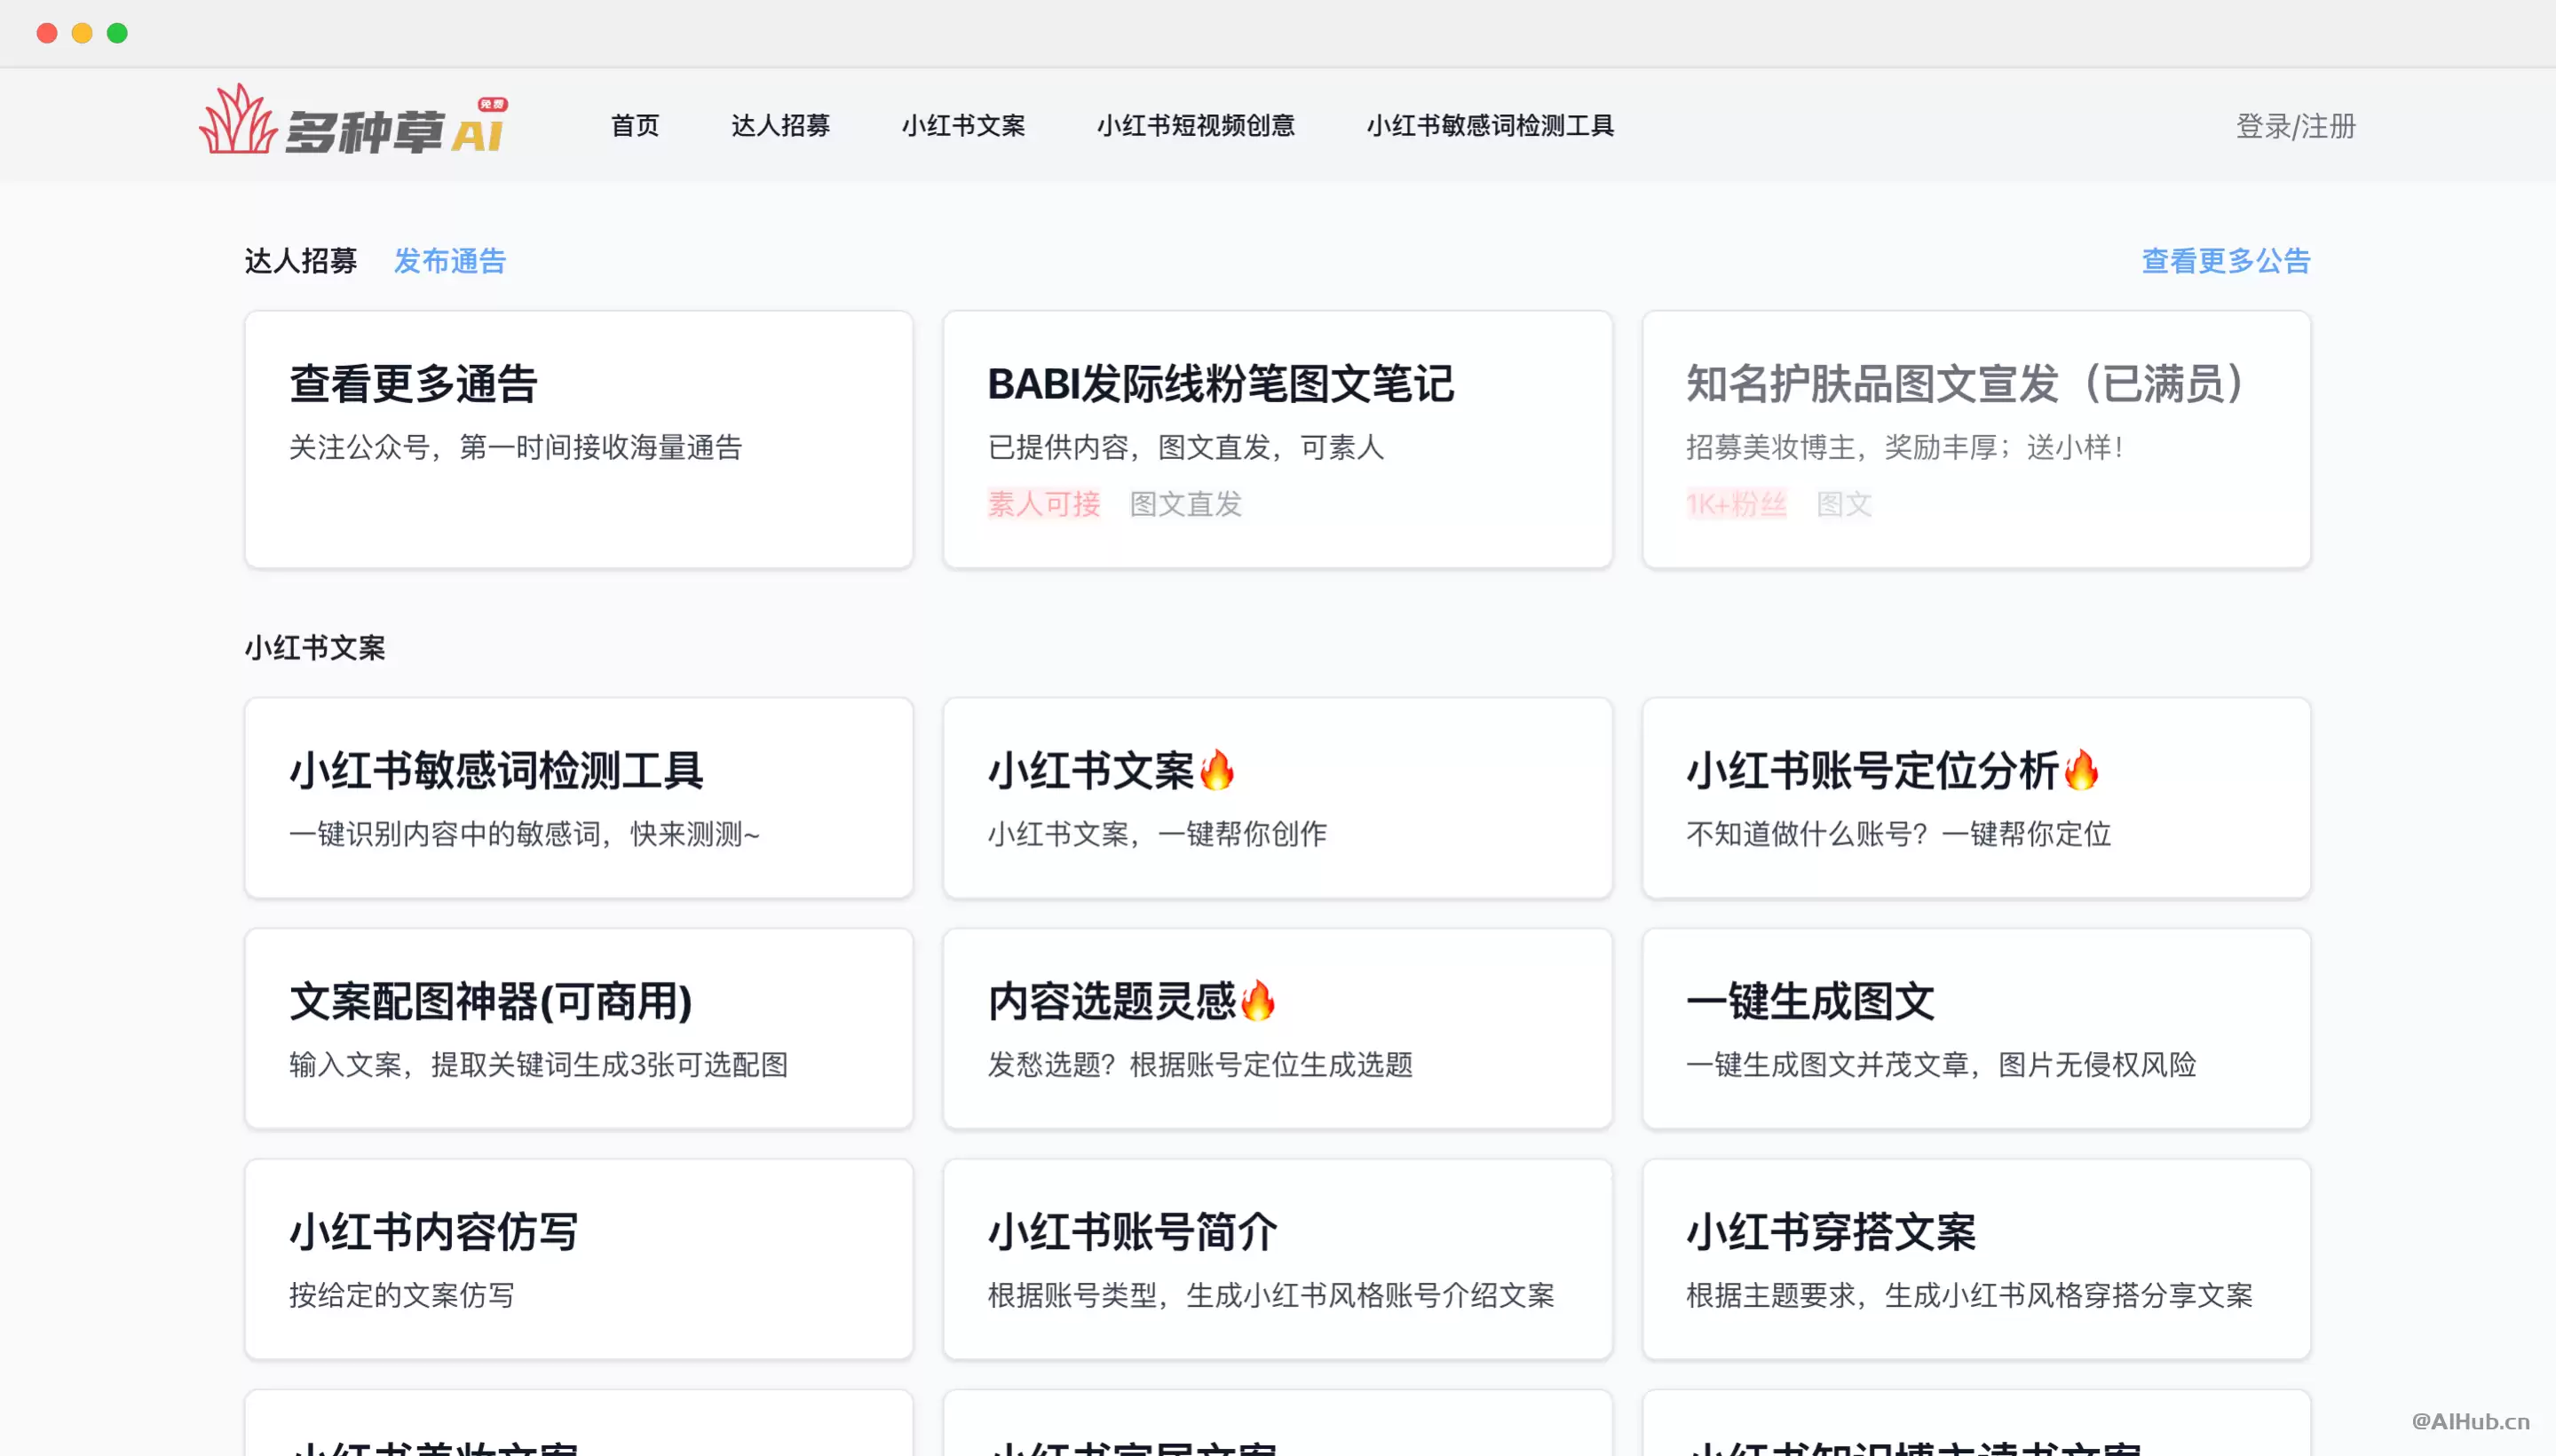Click the 小红书文案 section heading
The image size is (2556, 1456).
pyautogui.click(x=315, y=648)
